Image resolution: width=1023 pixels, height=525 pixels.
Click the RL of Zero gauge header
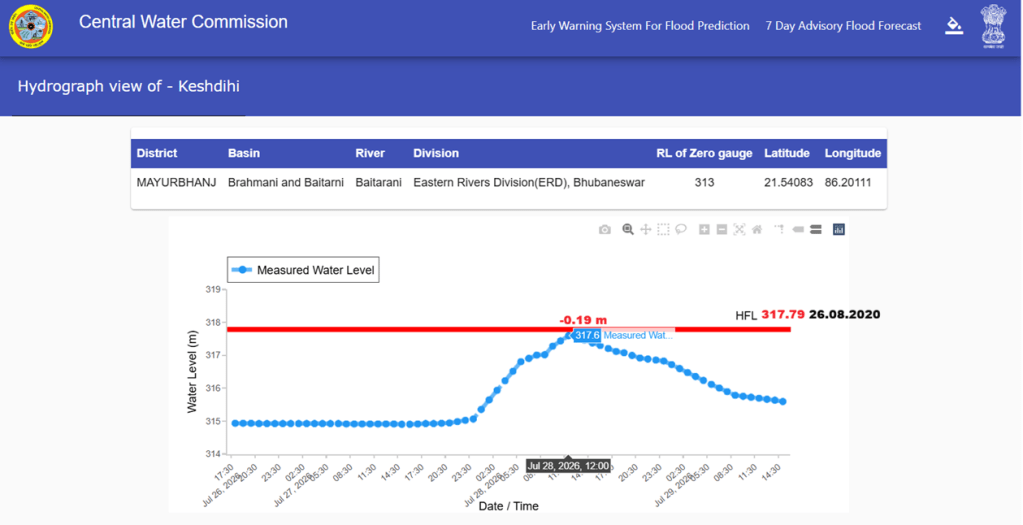click(704, 153)
